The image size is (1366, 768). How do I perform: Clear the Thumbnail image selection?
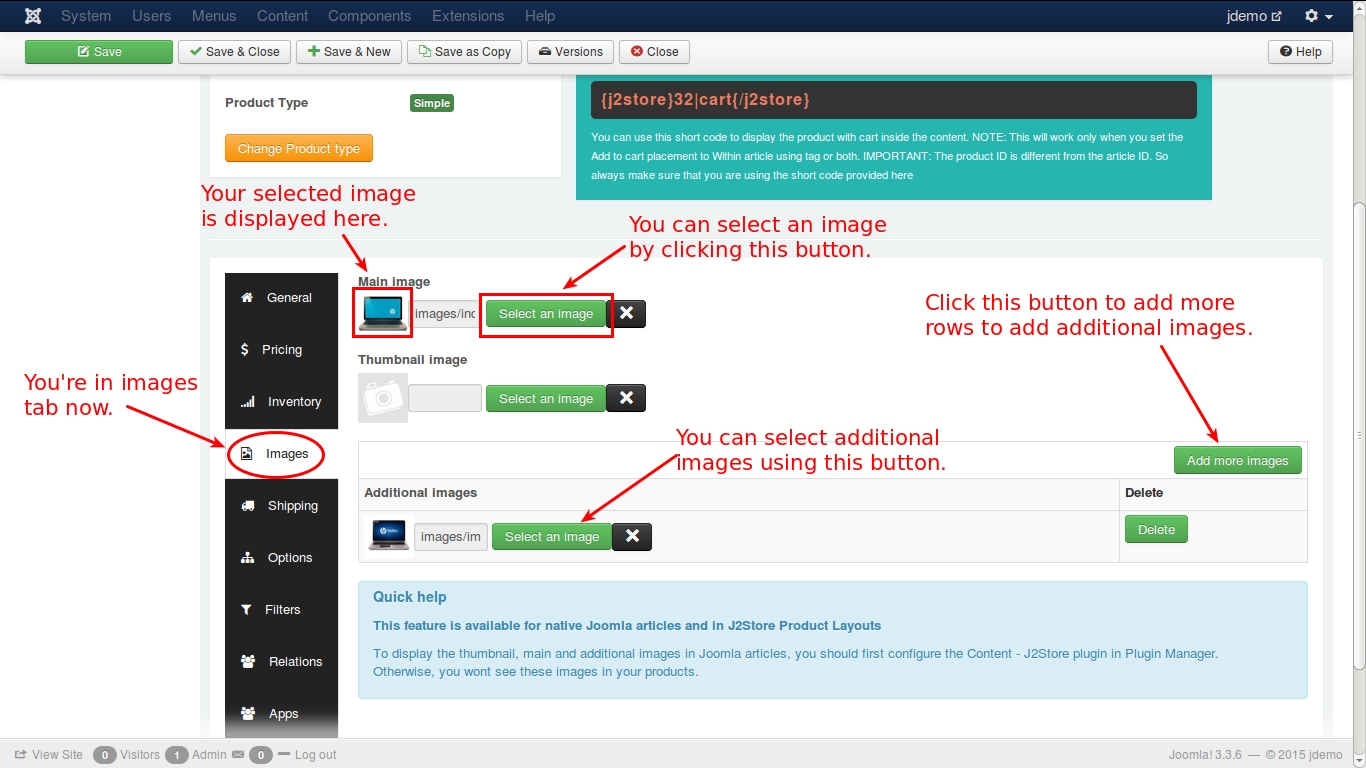[x=626, y=398]
